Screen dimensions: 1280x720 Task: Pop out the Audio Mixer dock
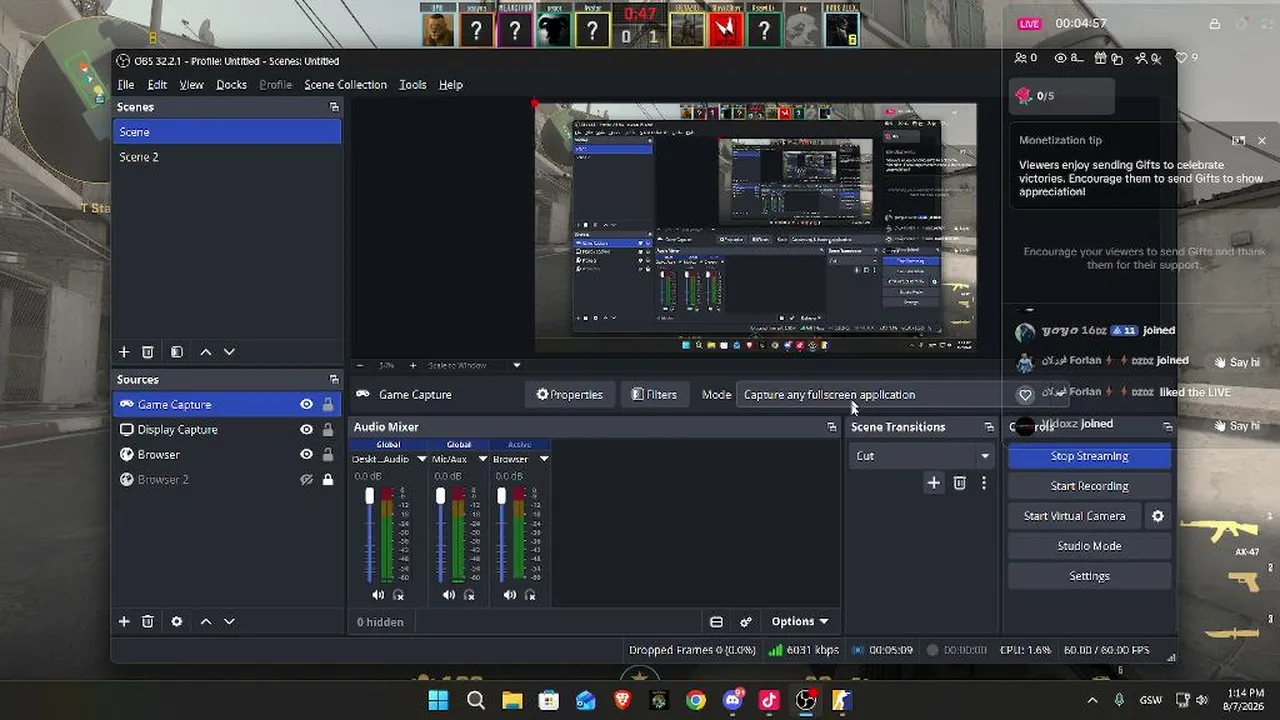pos(831,427)
